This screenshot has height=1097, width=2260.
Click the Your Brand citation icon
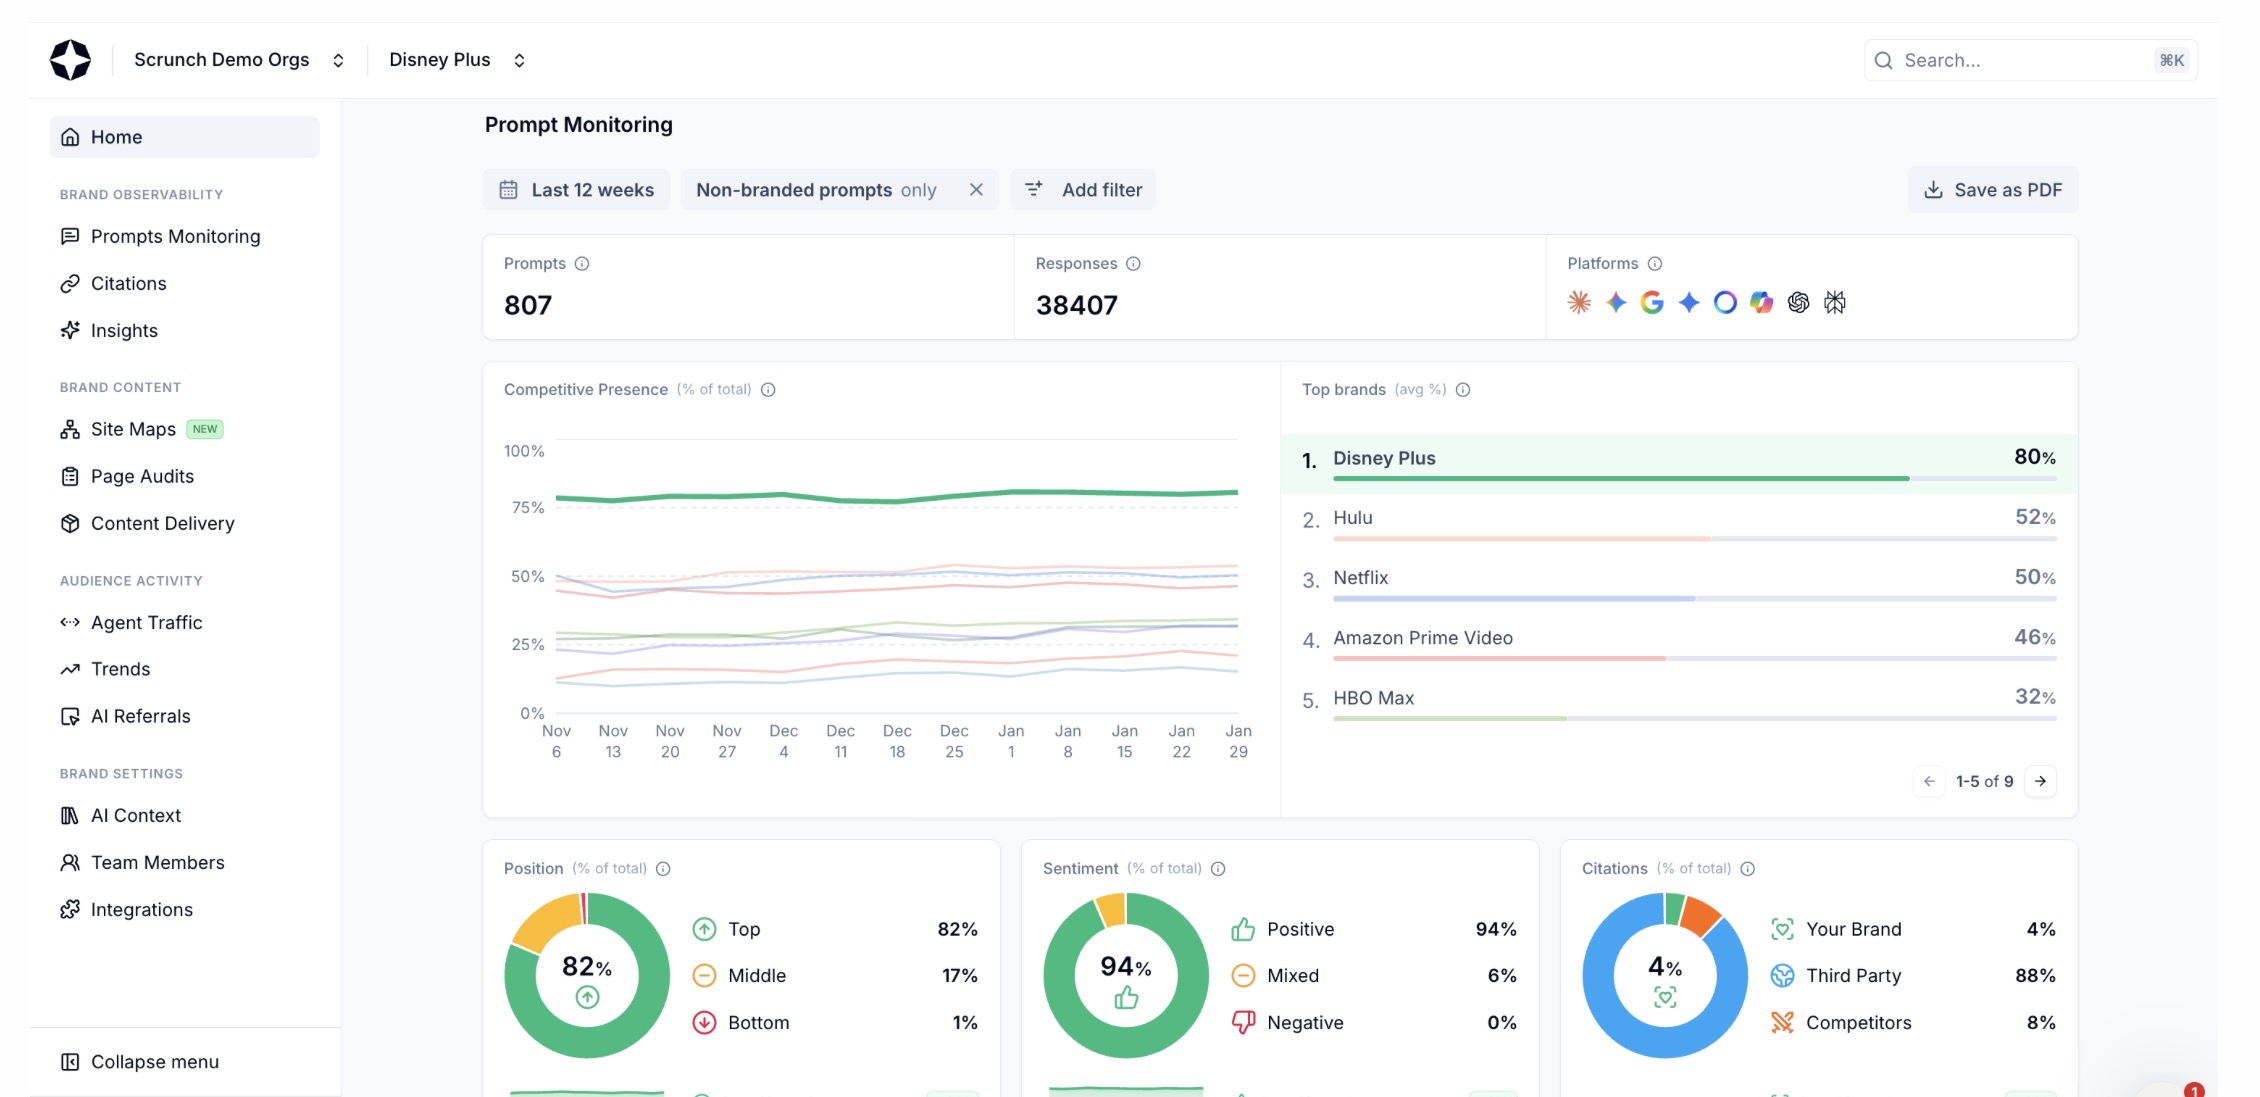pos(1782,929)
